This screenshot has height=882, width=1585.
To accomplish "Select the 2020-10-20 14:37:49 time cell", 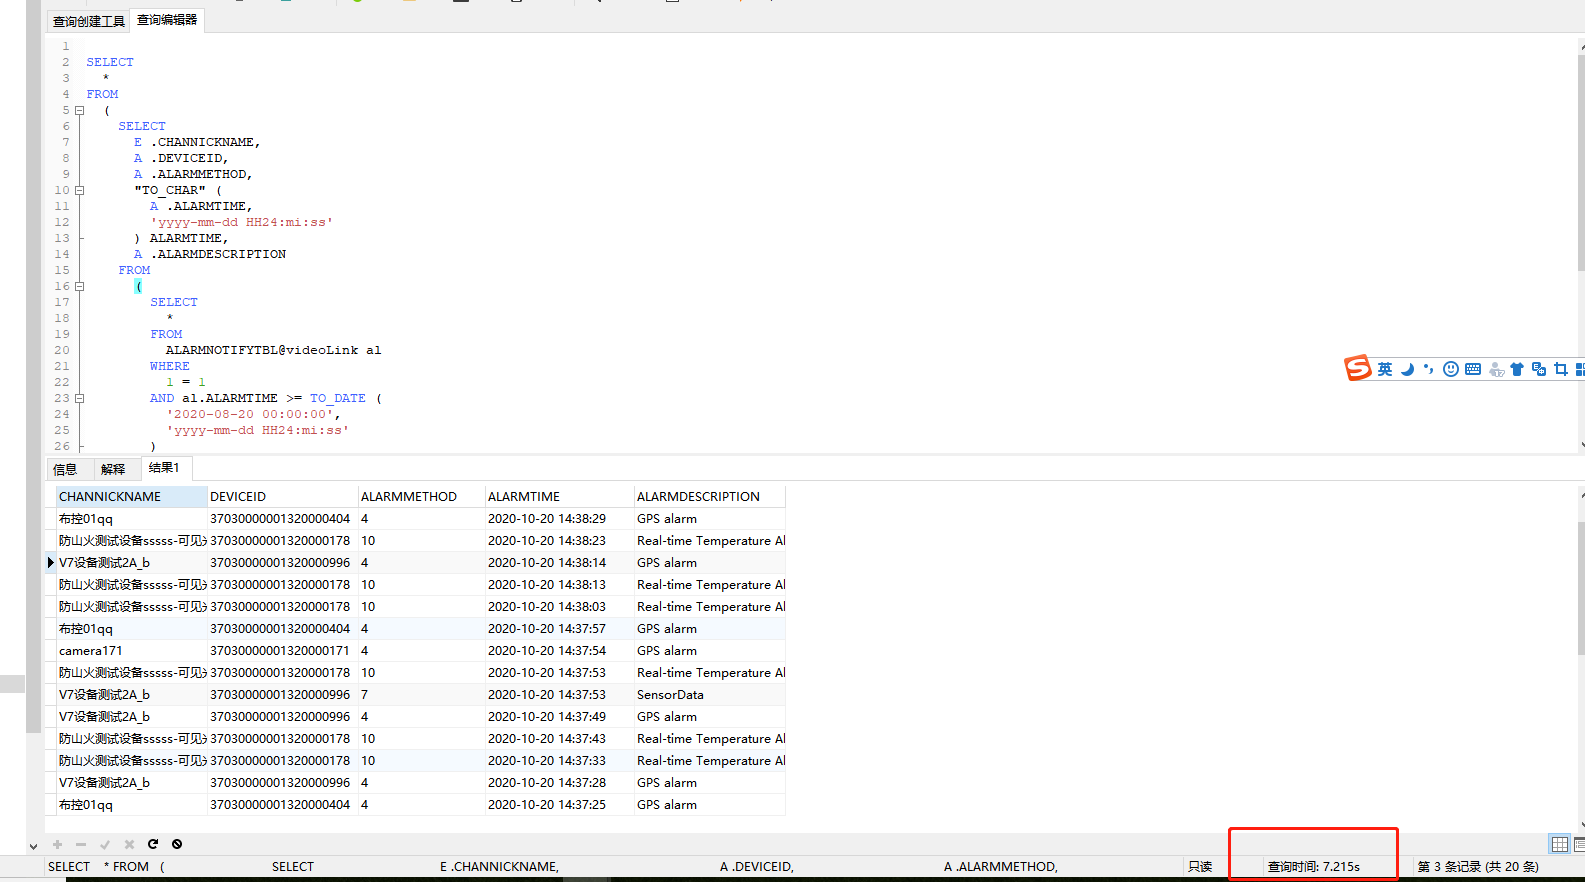I will tap(560, 717).
